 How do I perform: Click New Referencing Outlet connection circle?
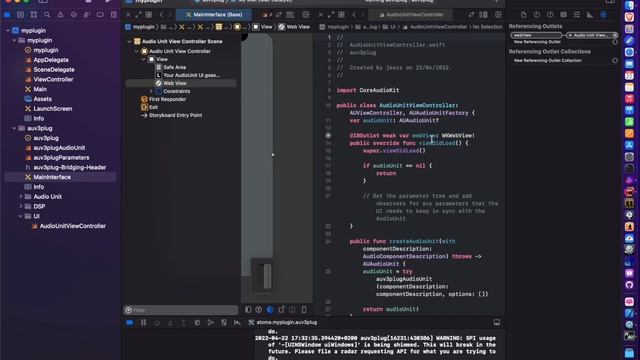(x=615, y=42)
